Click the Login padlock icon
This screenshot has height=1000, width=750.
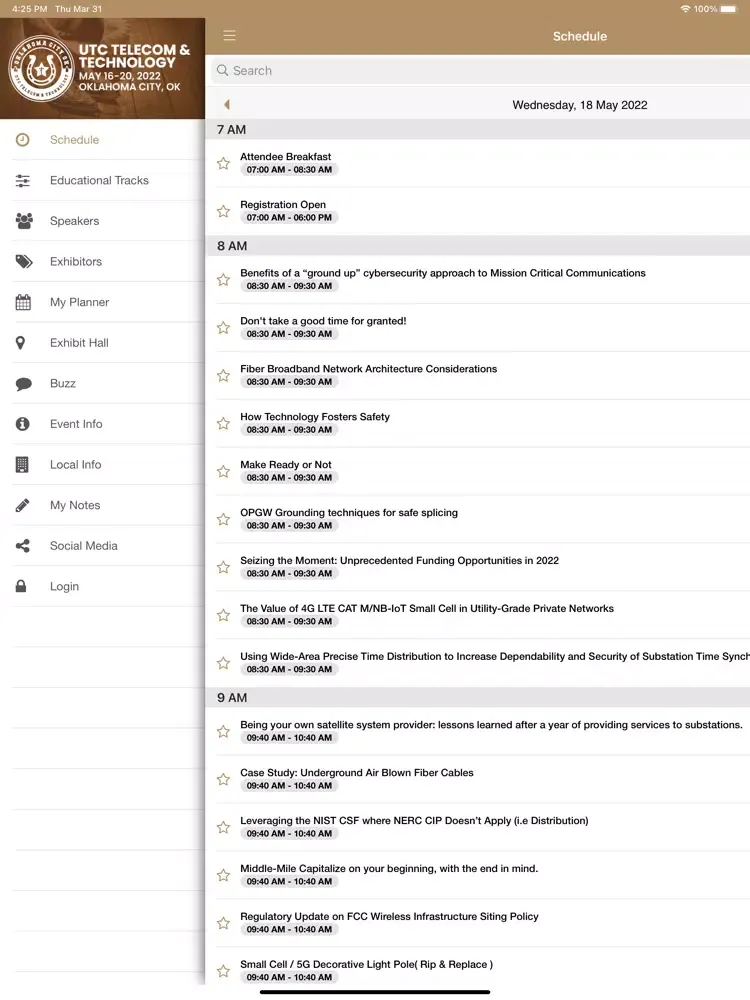tap(21, 586)
